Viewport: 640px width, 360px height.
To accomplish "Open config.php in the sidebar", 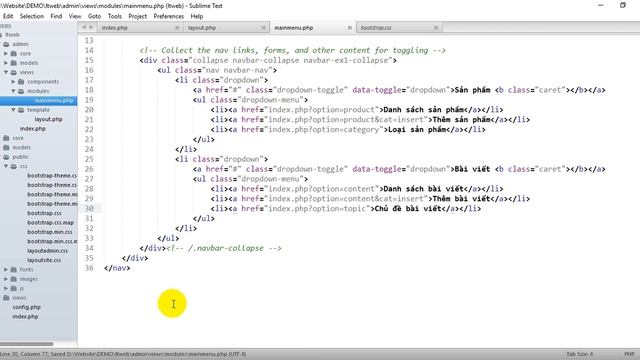I will tap(27, 307).
